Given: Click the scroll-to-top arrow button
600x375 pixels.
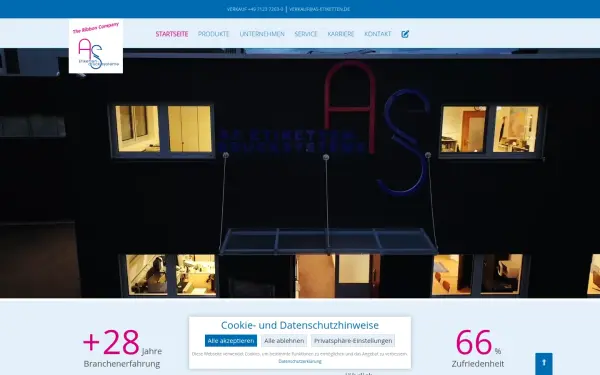Looking at the screenshot, I should coord(544,364).
